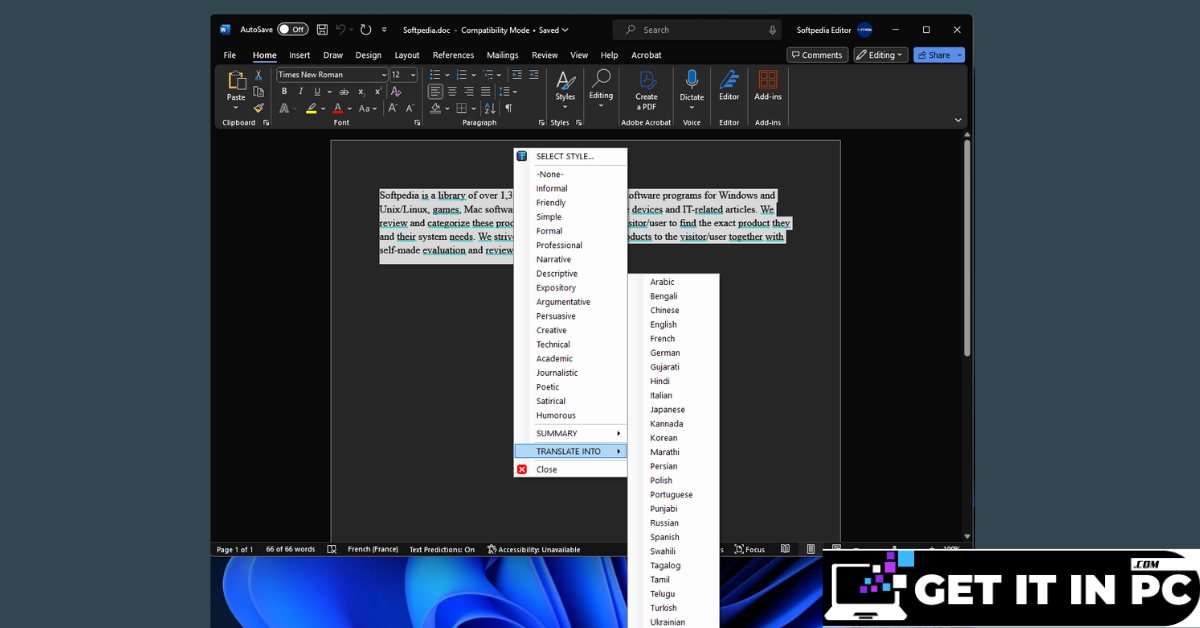Screen dimensions: 1200x628
Task: Apply Subscript formatting
Action: (361, 92)
